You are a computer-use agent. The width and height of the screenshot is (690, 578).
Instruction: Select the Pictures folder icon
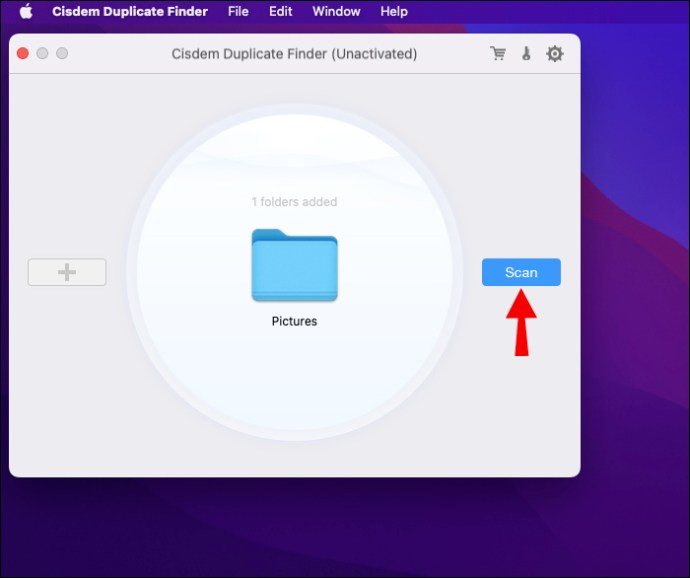click(294, 265)
